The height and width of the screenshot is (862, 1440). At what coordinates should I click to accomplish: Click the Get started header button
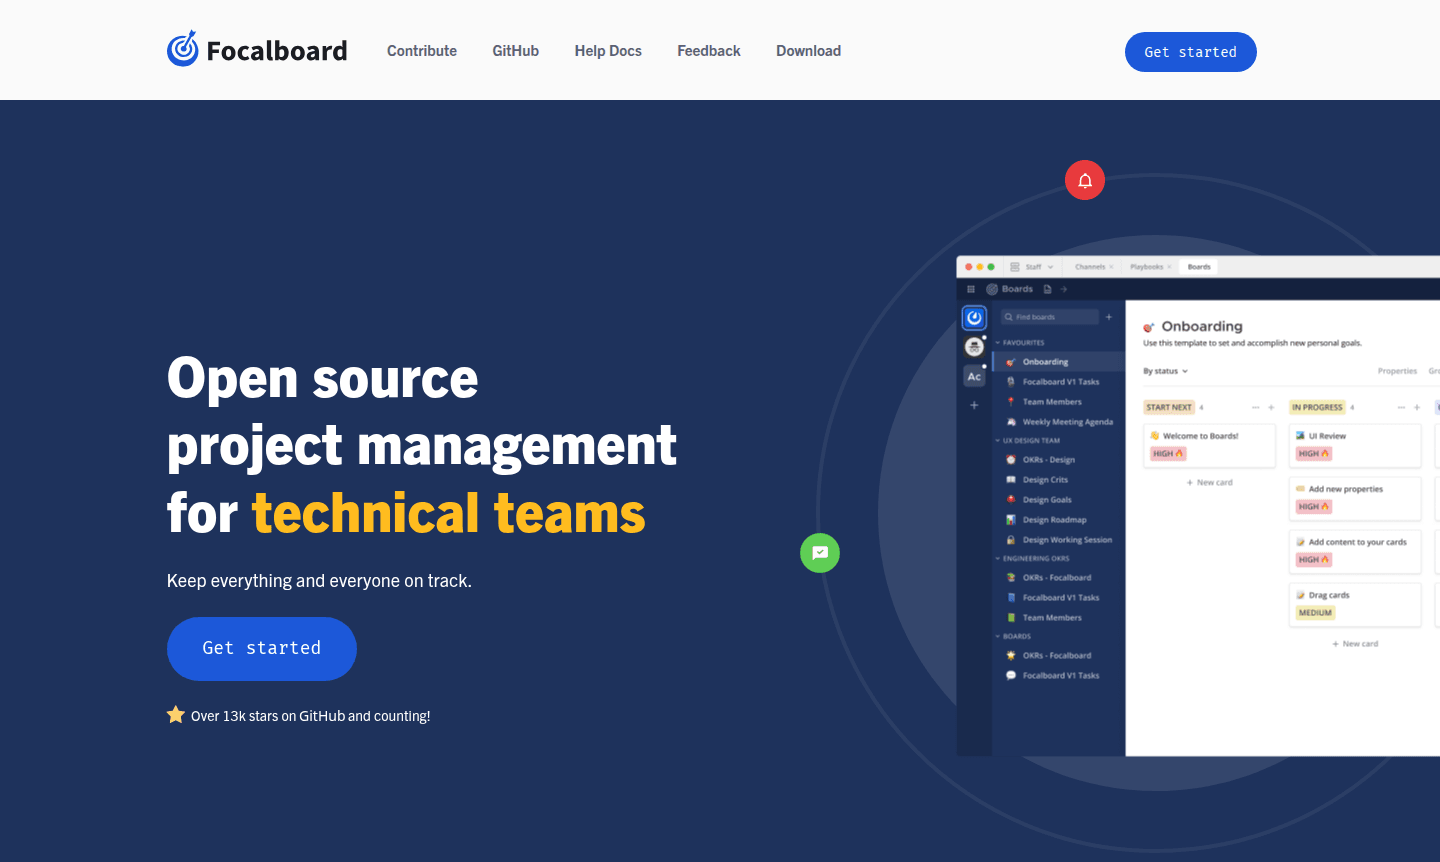pyautogui.click(x=1190, y=51)
